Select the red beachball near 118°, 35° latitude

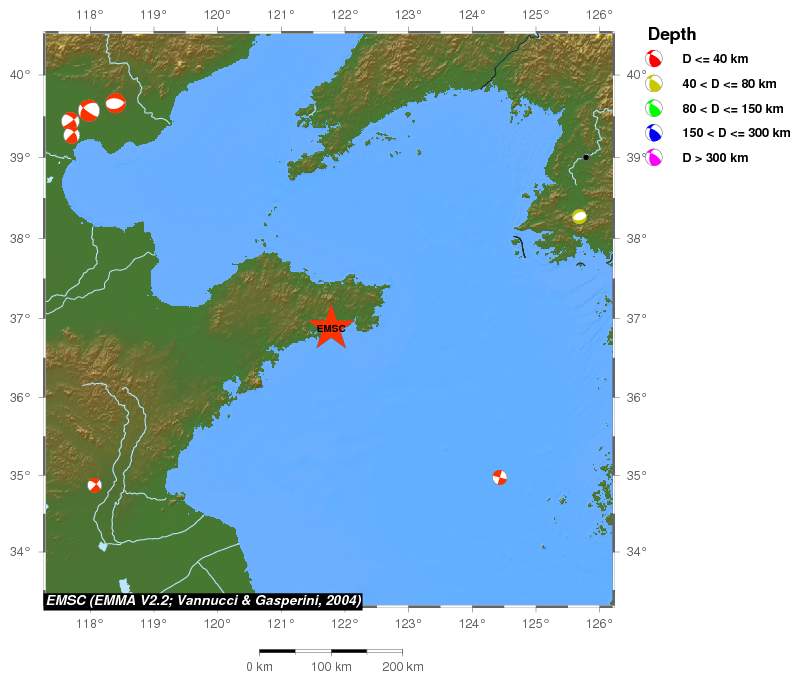(94, 485)
